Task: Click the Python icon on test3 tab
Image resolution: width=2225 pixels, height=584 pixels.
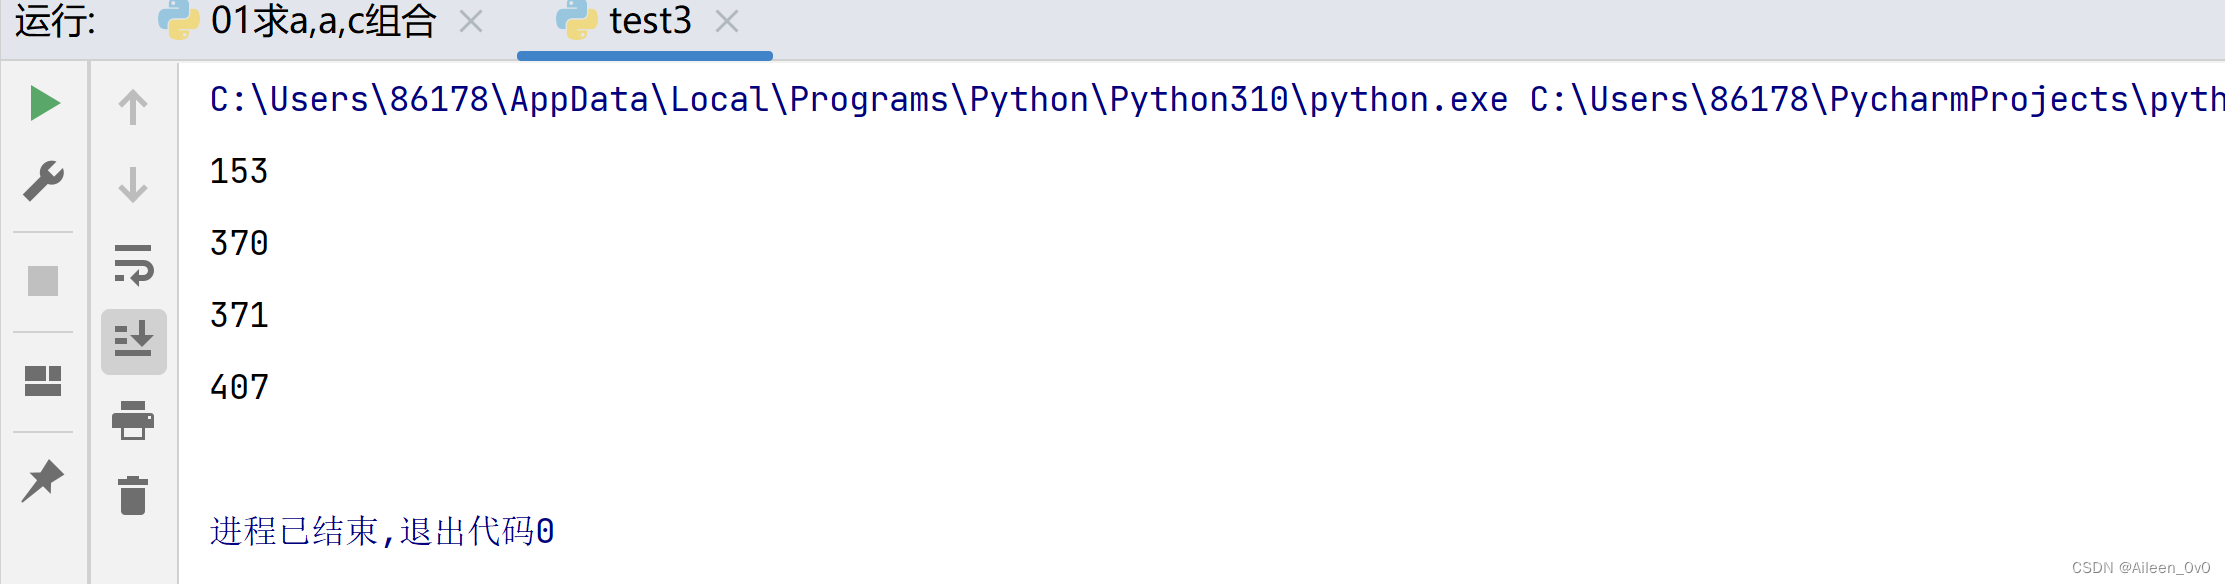Action: coord(575,21)
